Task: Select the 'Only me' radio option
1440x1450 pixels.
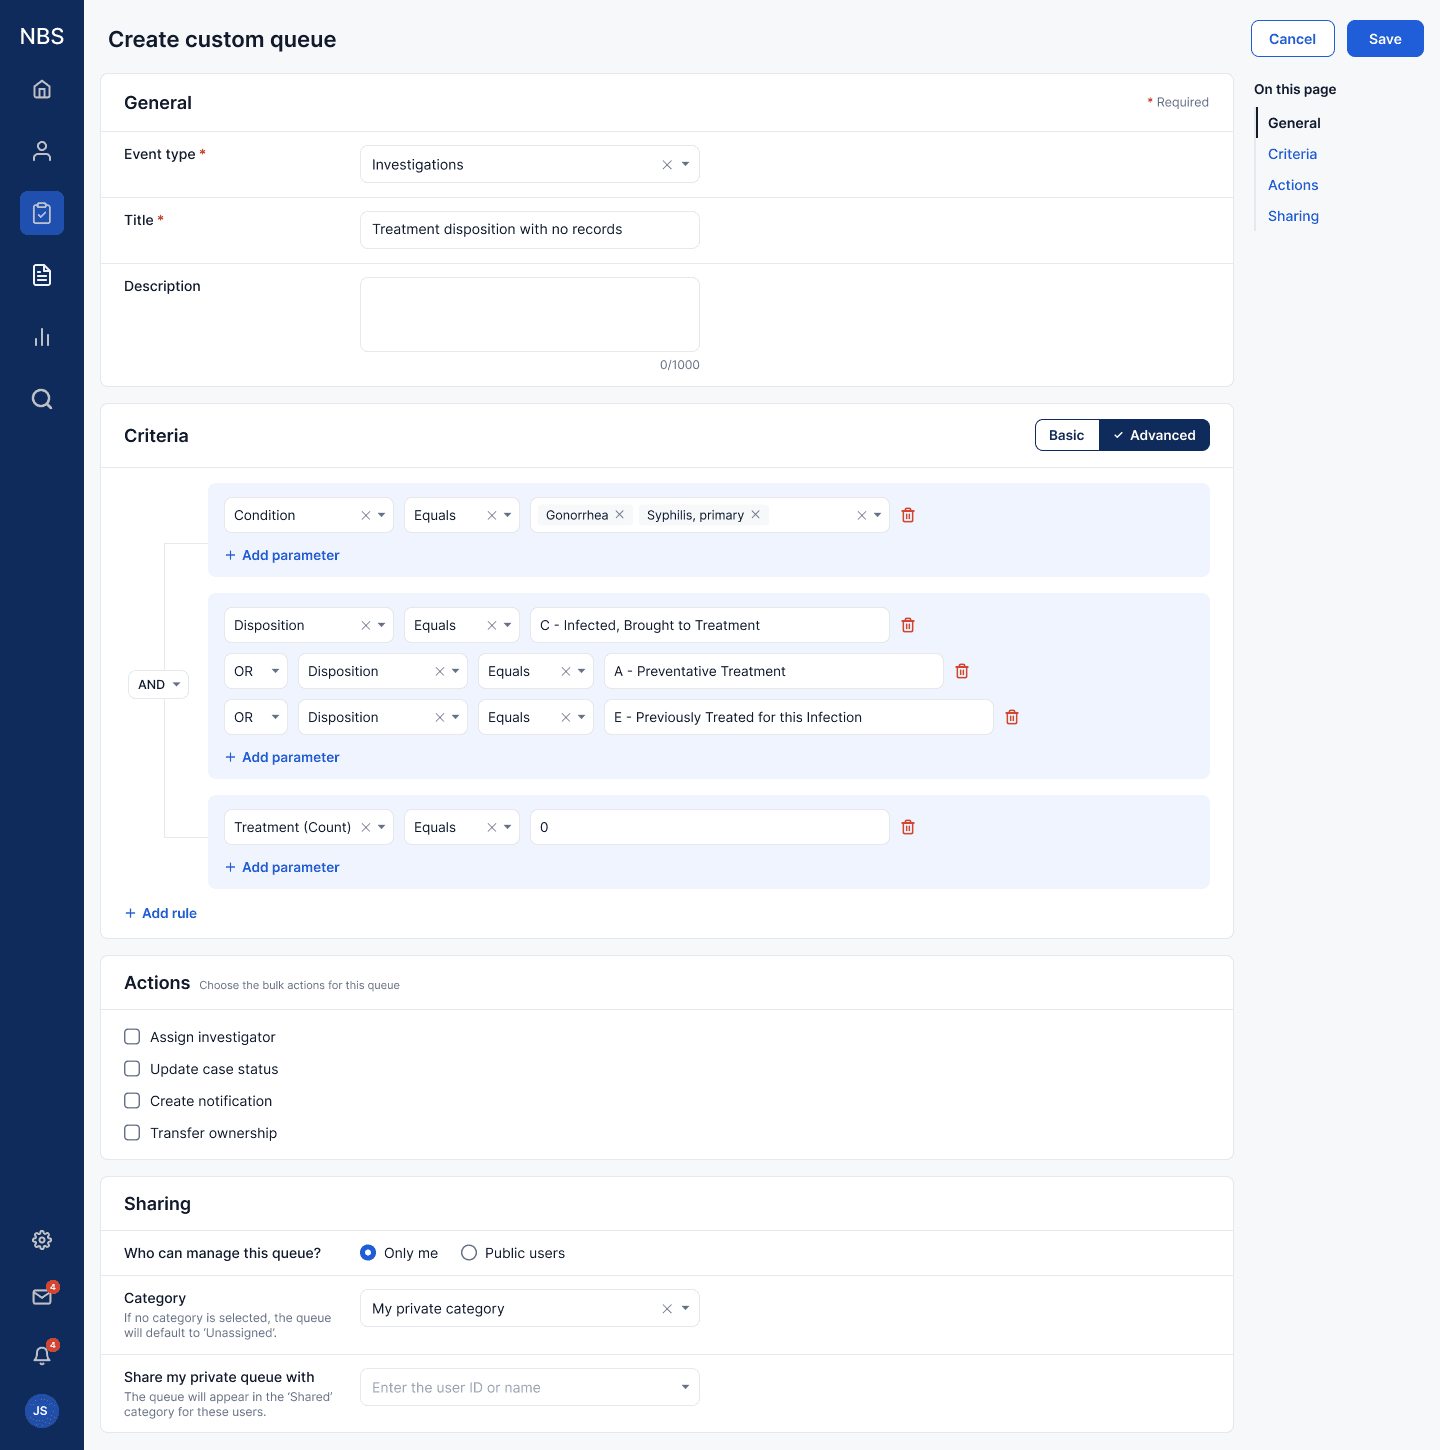Action: [368, 1253]
